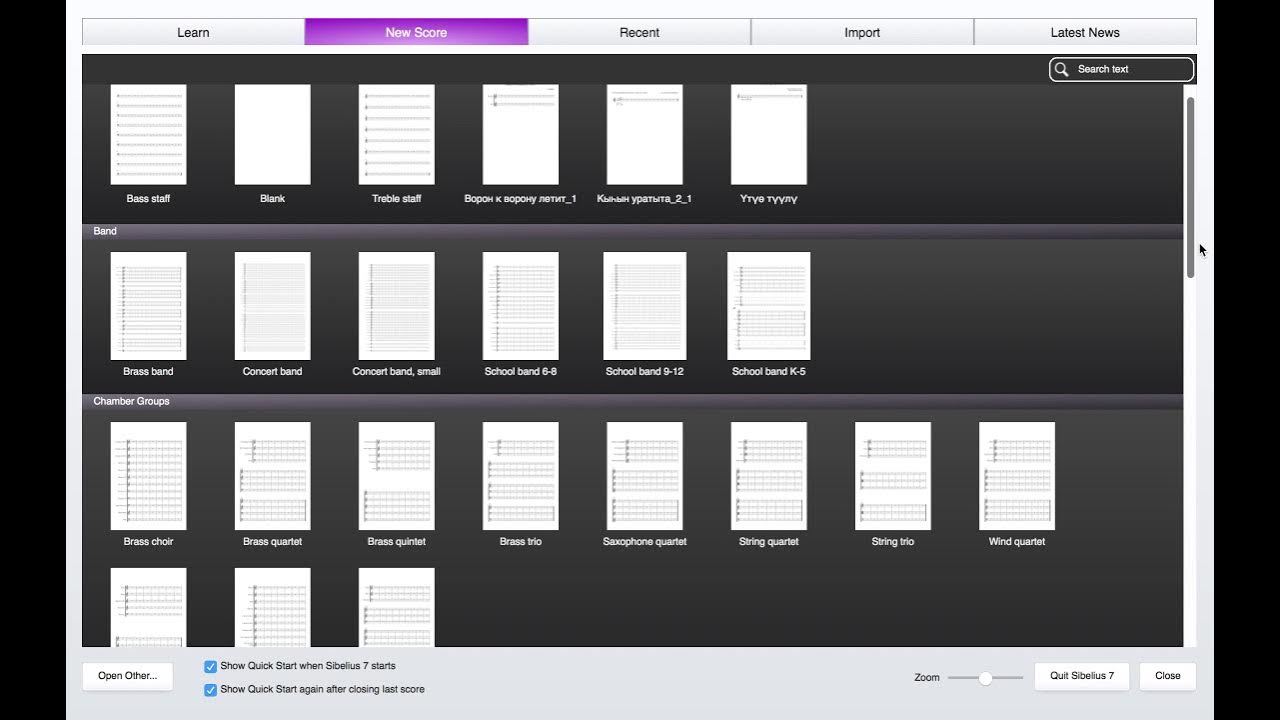
Task: Select the Үтүө түүлү template
Action: pos(768,135)
